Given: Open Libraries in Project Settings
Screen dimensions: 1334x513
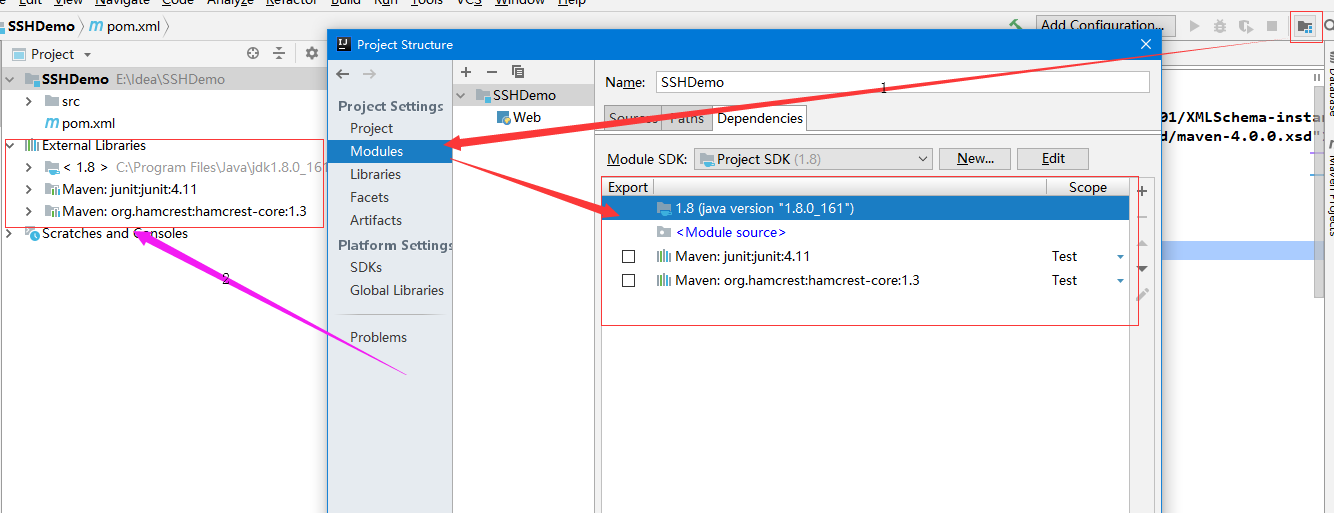Looking at the screenshot, I should click(x=375, y=174).
